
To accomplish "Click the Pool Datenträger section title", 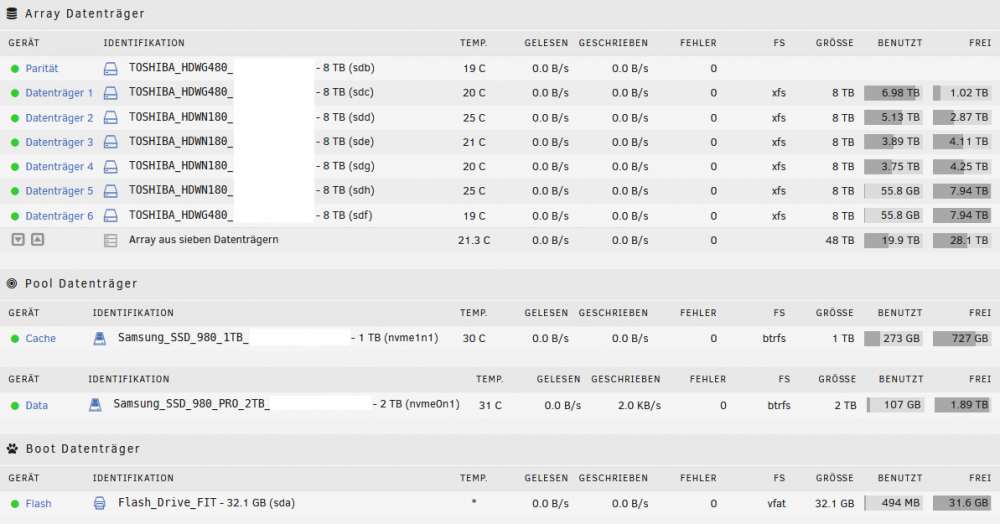I will tap(81, 284).
